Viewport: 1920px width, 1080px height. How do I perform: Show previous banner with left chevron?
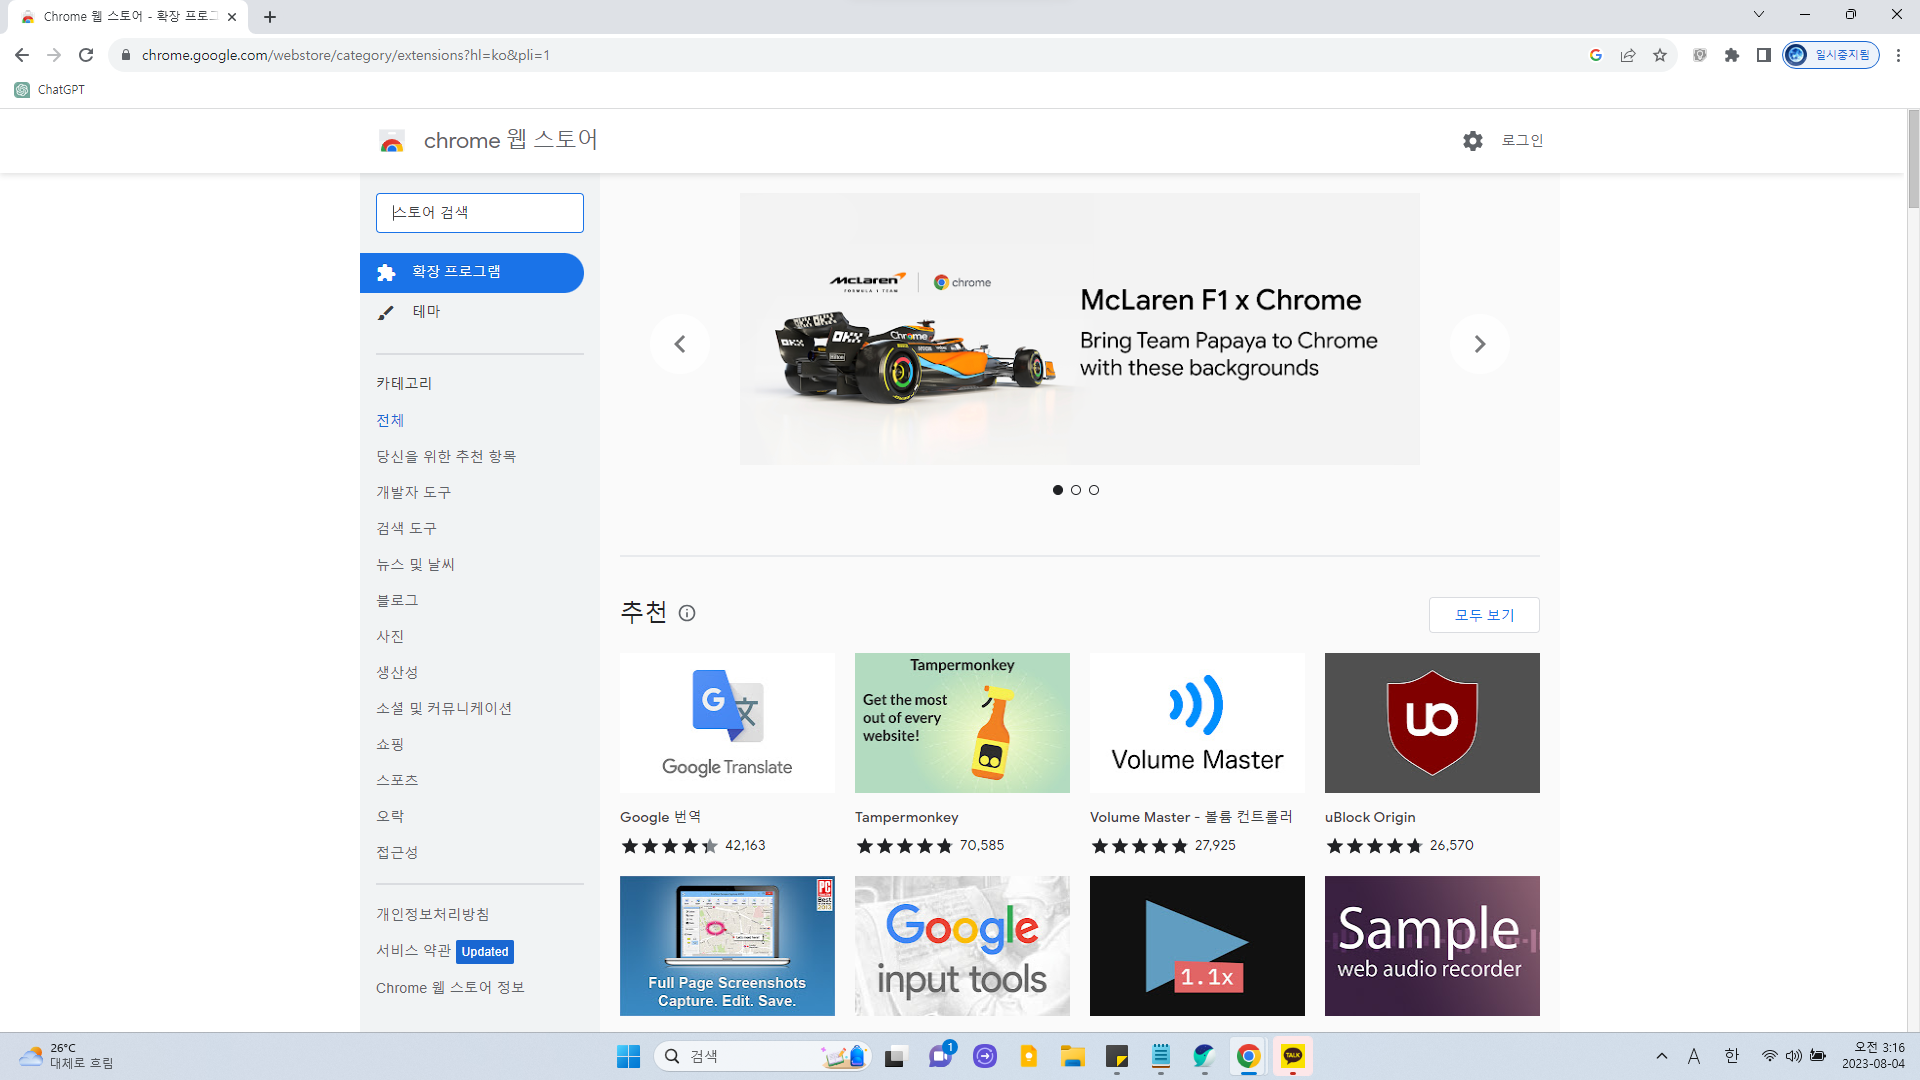(x=680, y=344)
